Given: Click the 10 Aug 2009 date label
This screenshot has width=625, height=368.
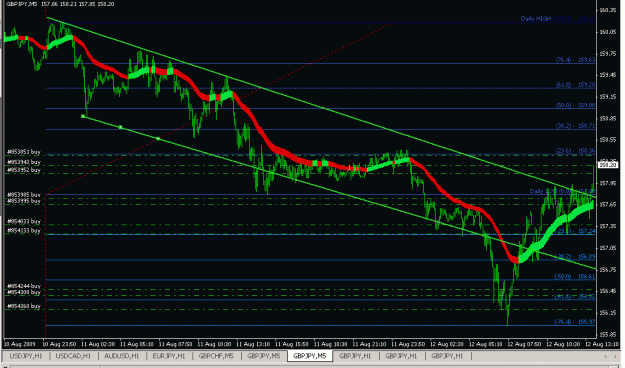Looking at the screenshot, I should click(19, 344).
